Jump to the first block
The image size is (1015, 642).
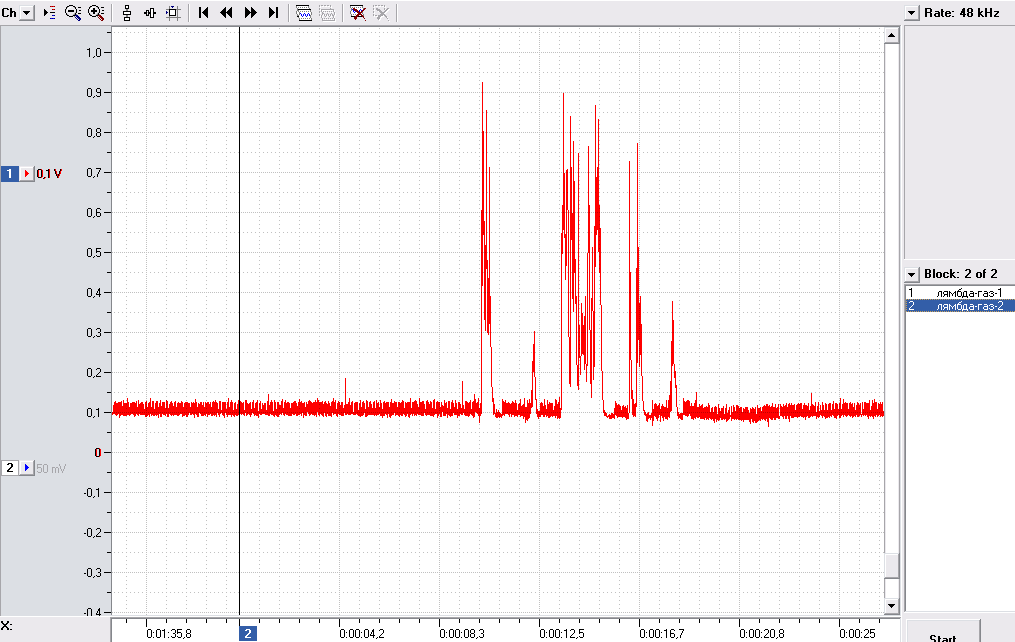click(x=203, y=12)
